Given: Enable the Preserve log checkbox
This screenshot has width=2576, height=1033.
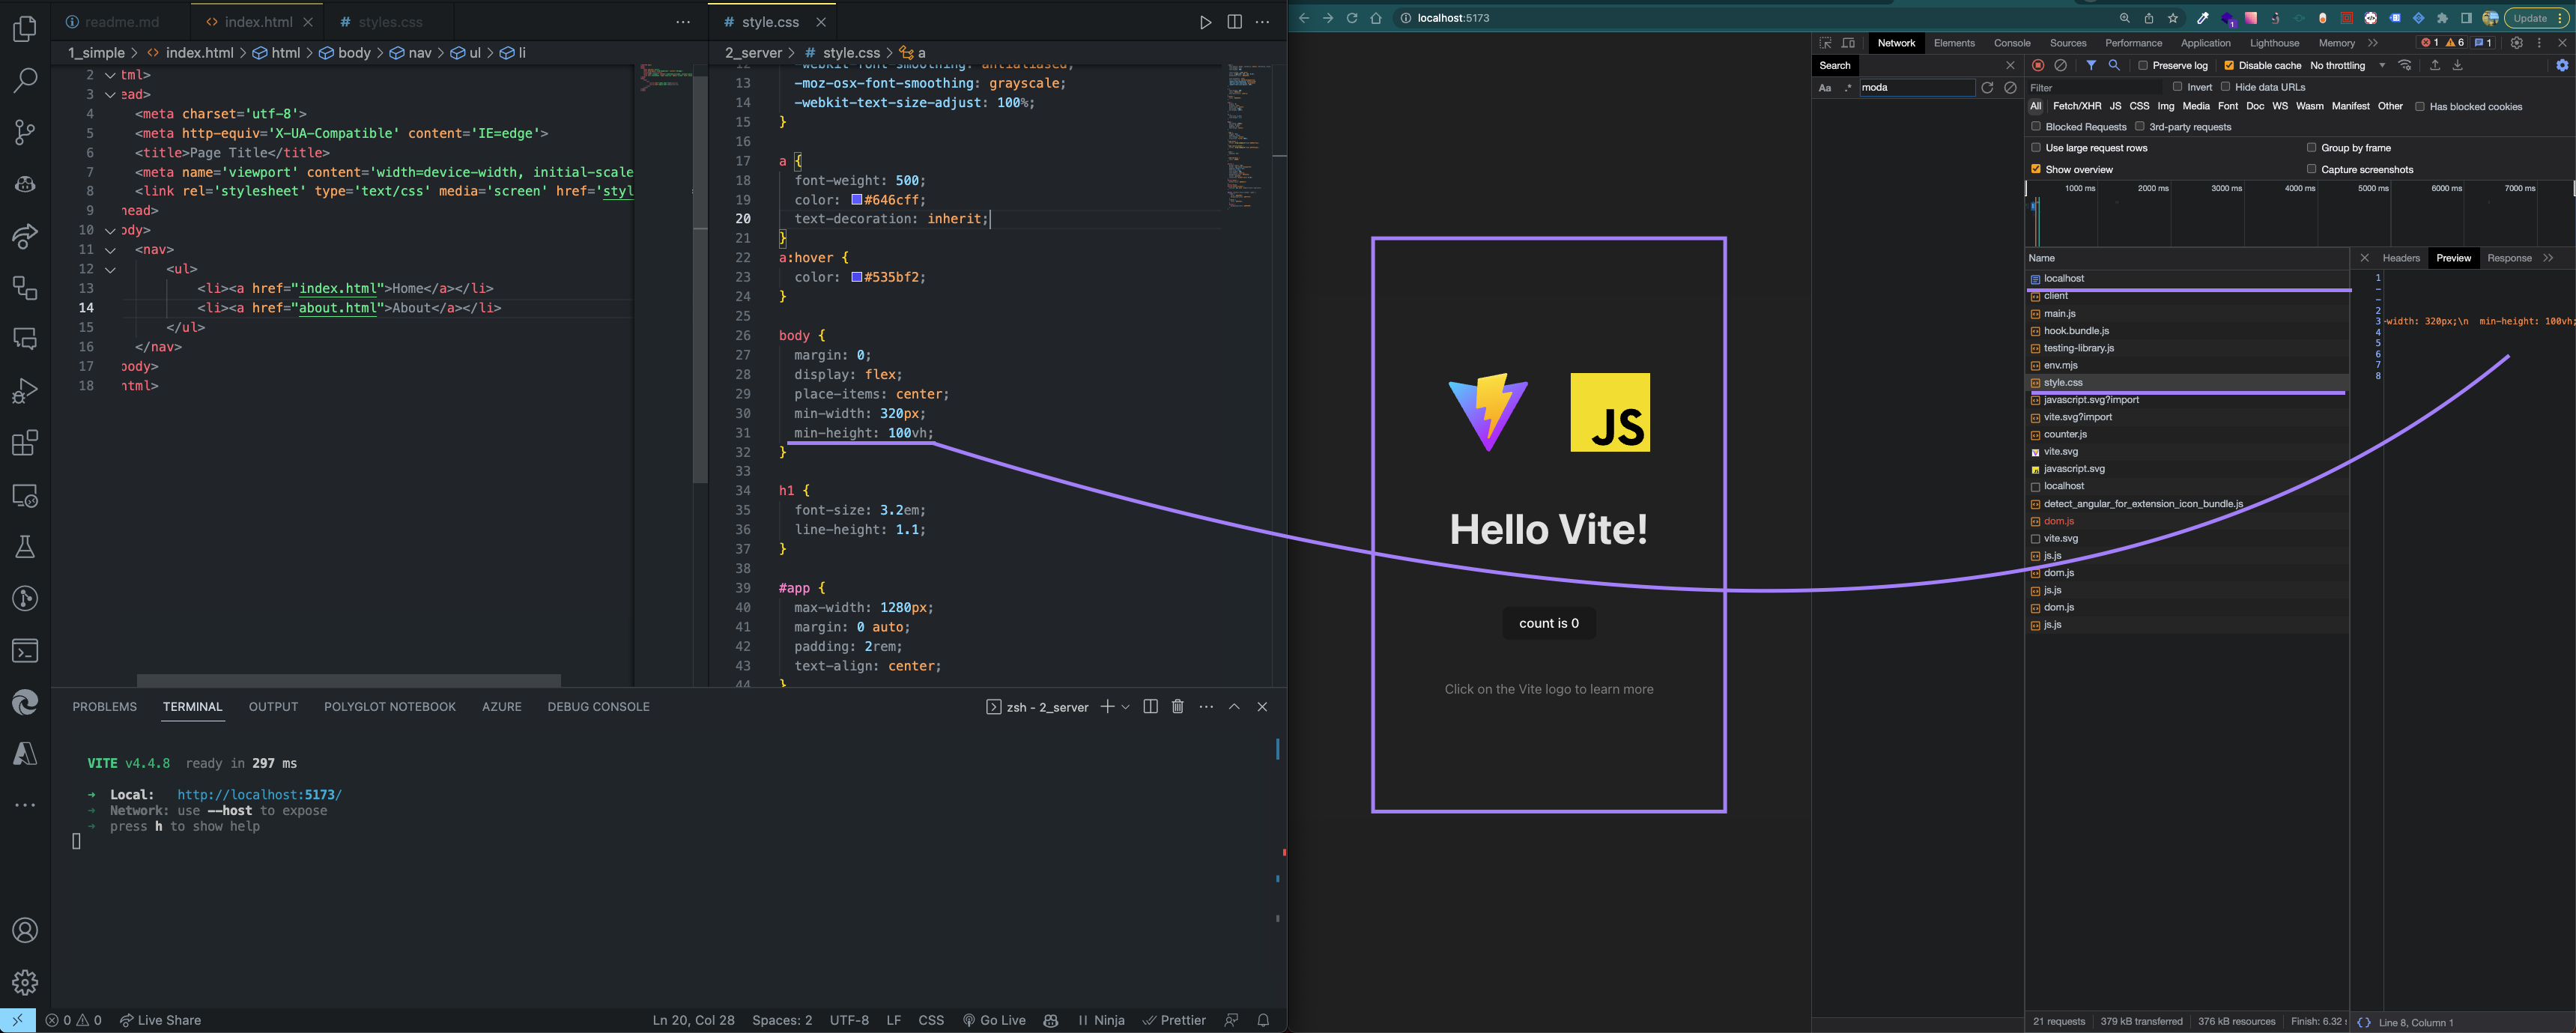Looking at the screenshot, I should click(2143, 66).
